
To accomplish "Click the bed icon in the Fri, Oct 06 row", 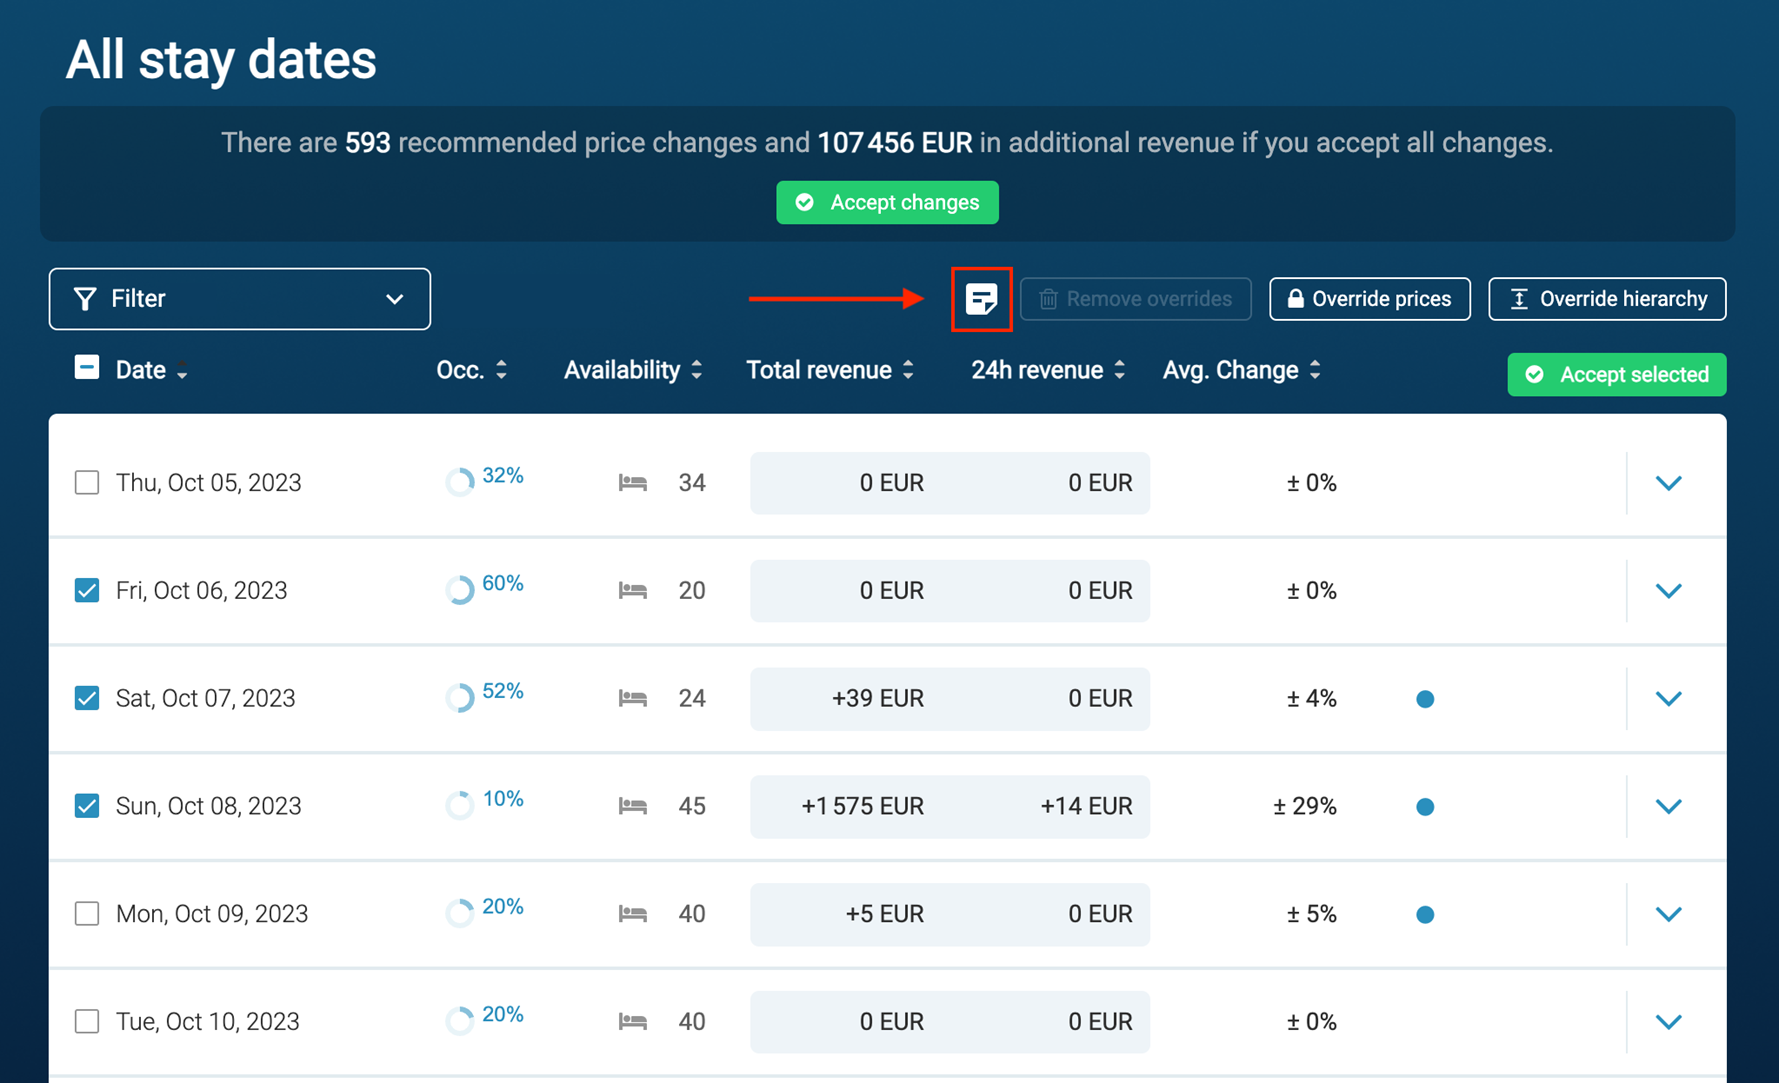I will coord(632,591).
